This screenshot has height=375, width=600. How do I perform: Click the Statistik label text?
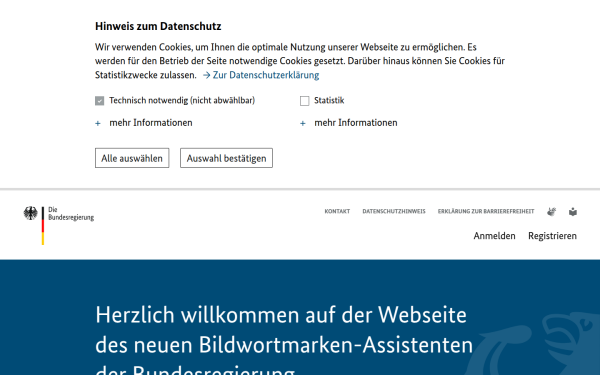[x=329, y=100]
